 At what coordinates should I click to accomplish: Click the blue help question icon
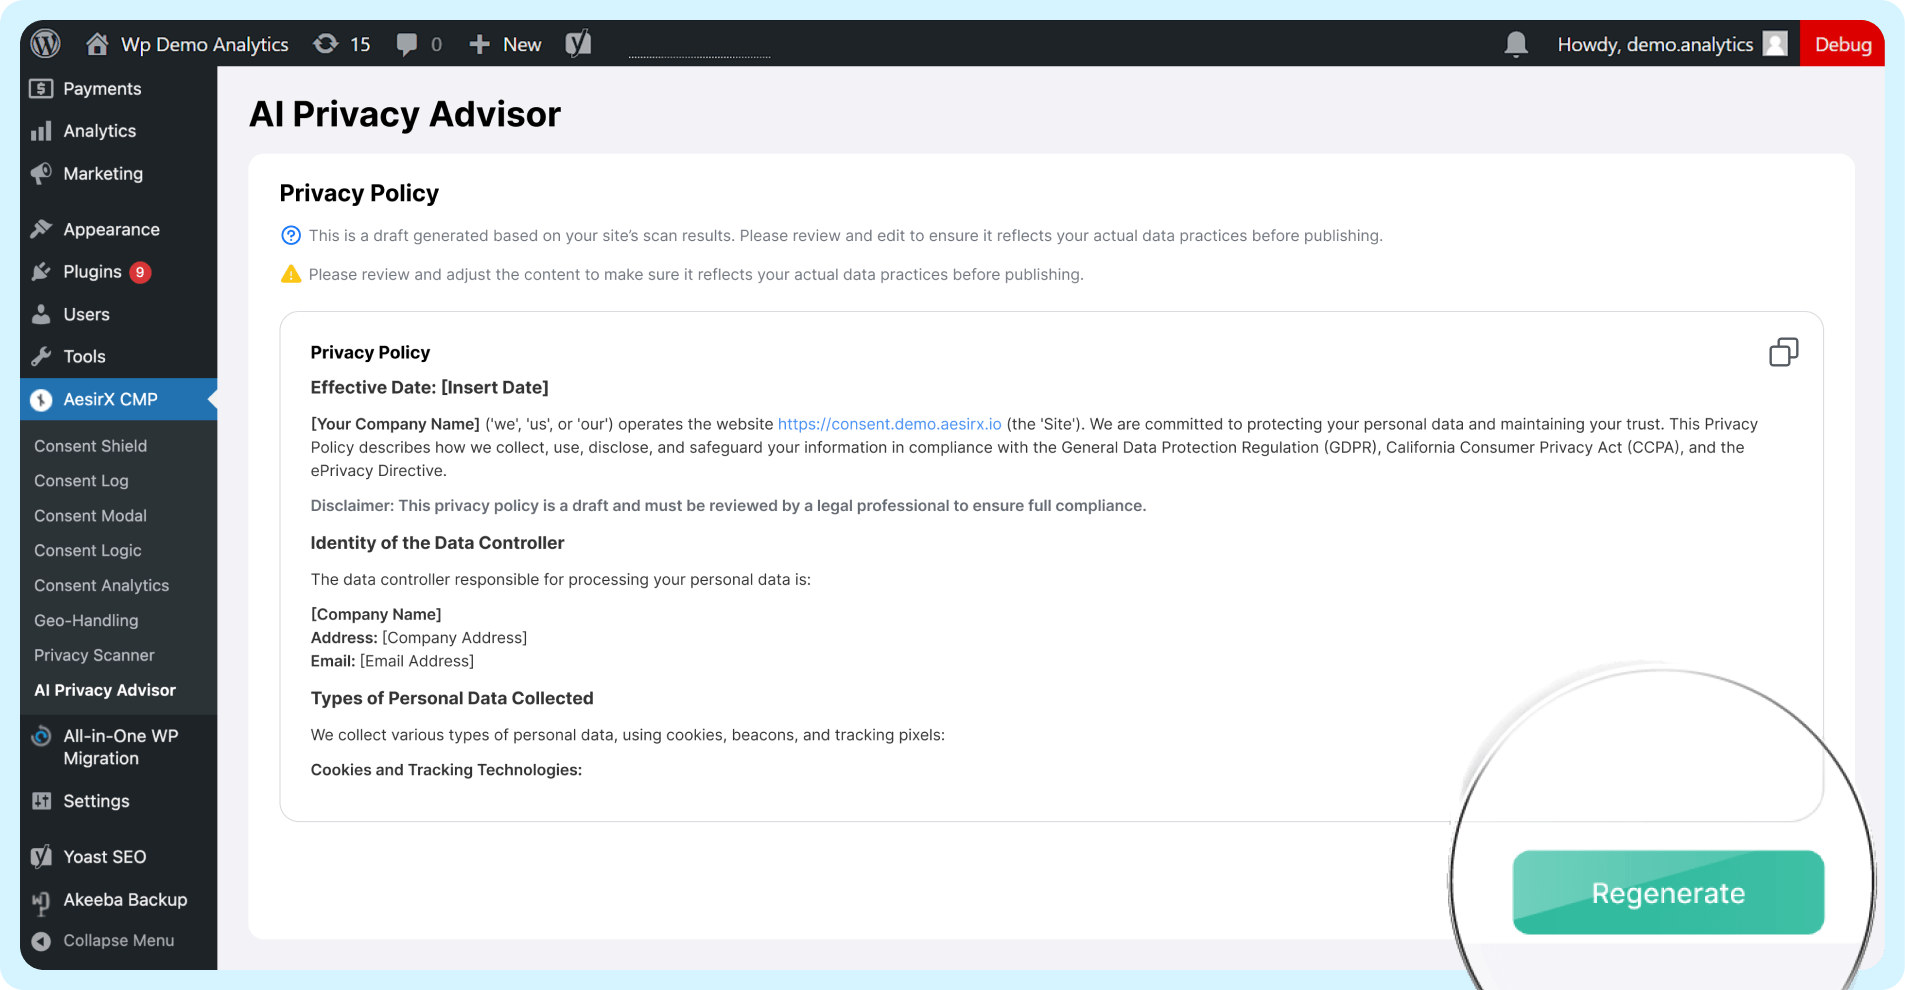pyautogui.click(x=291, y=236)
